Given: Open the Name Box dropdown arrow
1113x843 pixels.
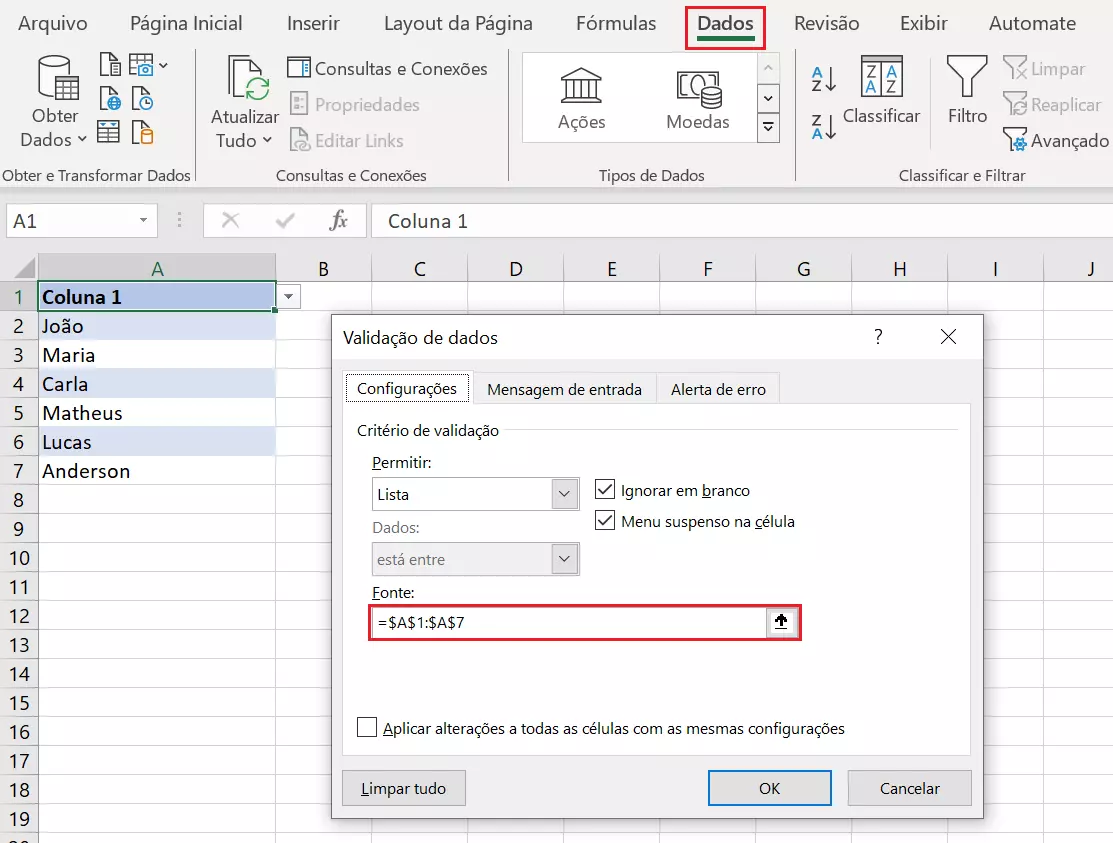Looking at the screenshot, I should (144, 221).
